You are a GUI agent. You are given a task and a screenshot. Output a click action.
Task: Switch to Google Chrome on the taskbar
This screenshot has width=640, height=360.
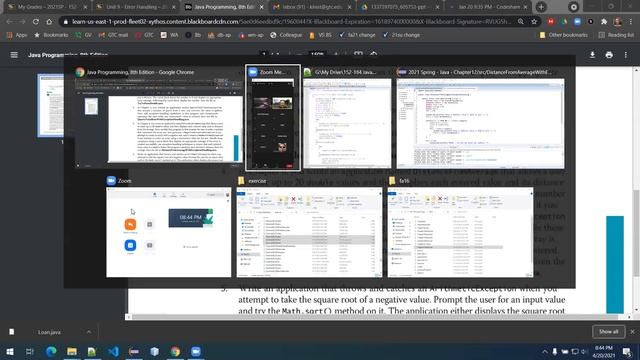tap(175, 351)
